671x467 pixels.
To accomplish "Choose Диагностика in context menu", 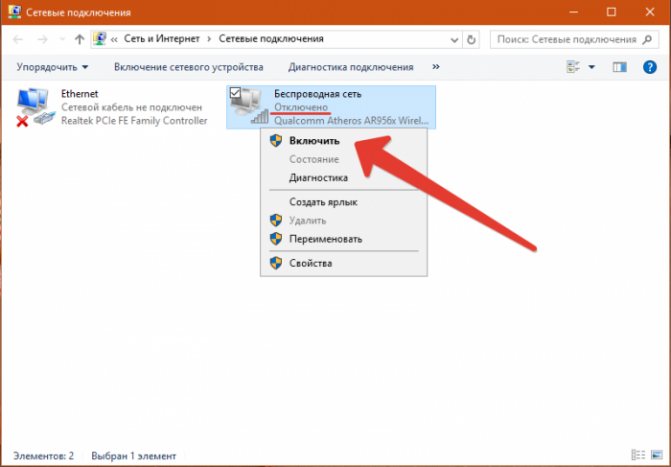I will (318, 178).
